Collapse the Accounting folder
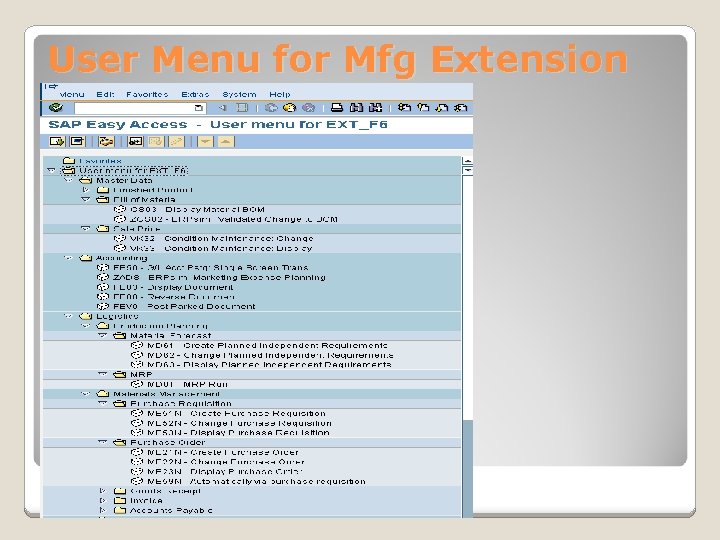The image size is (720, 540). pyautogui.click(x=68, y=258)
